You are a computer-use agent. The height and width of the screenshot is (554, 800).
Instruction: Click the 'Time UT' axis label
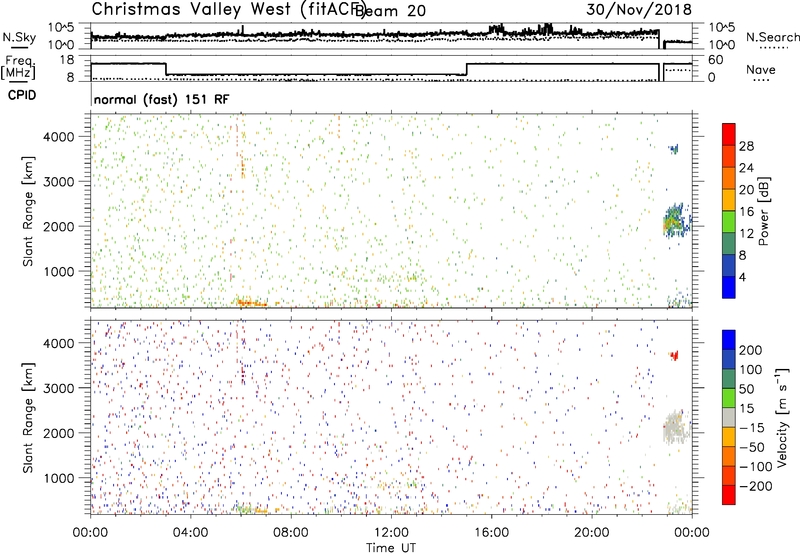pos(391,548)
